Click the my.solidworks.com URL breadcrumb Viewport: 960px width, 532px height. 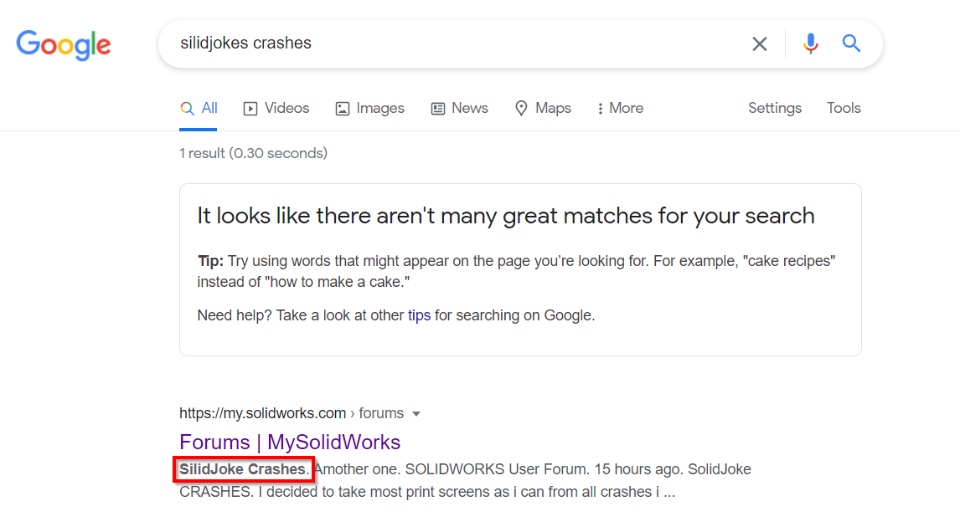(262, 413)
